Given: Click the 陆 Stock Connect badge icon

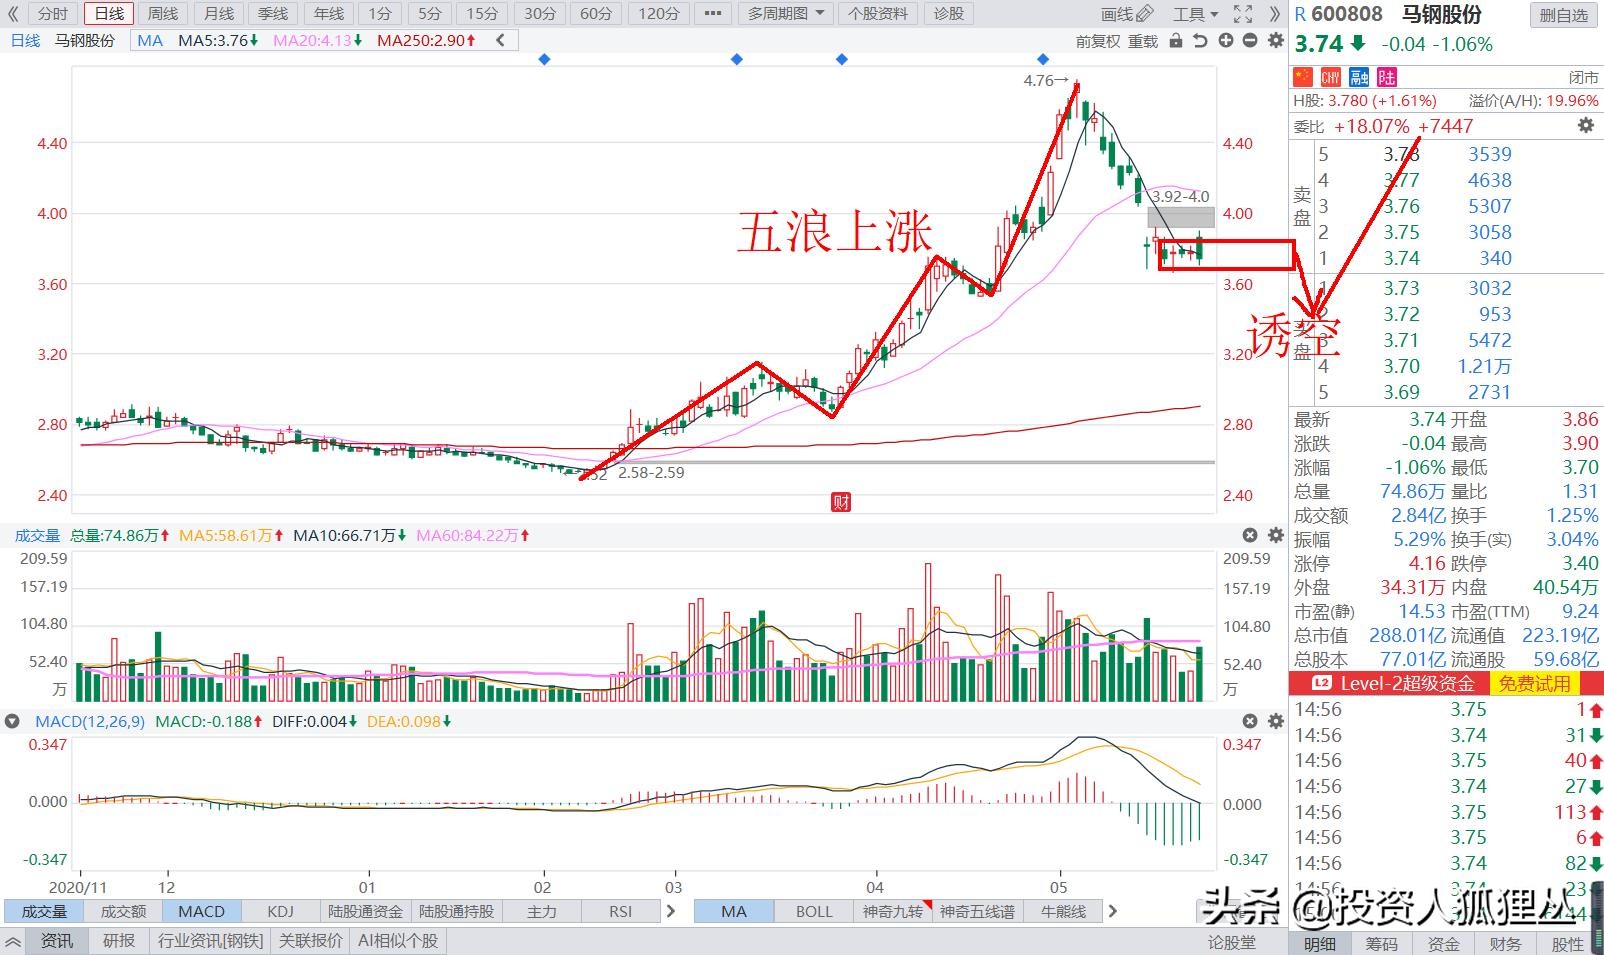Looking at the screenshot, I should tap(1387, 77).
